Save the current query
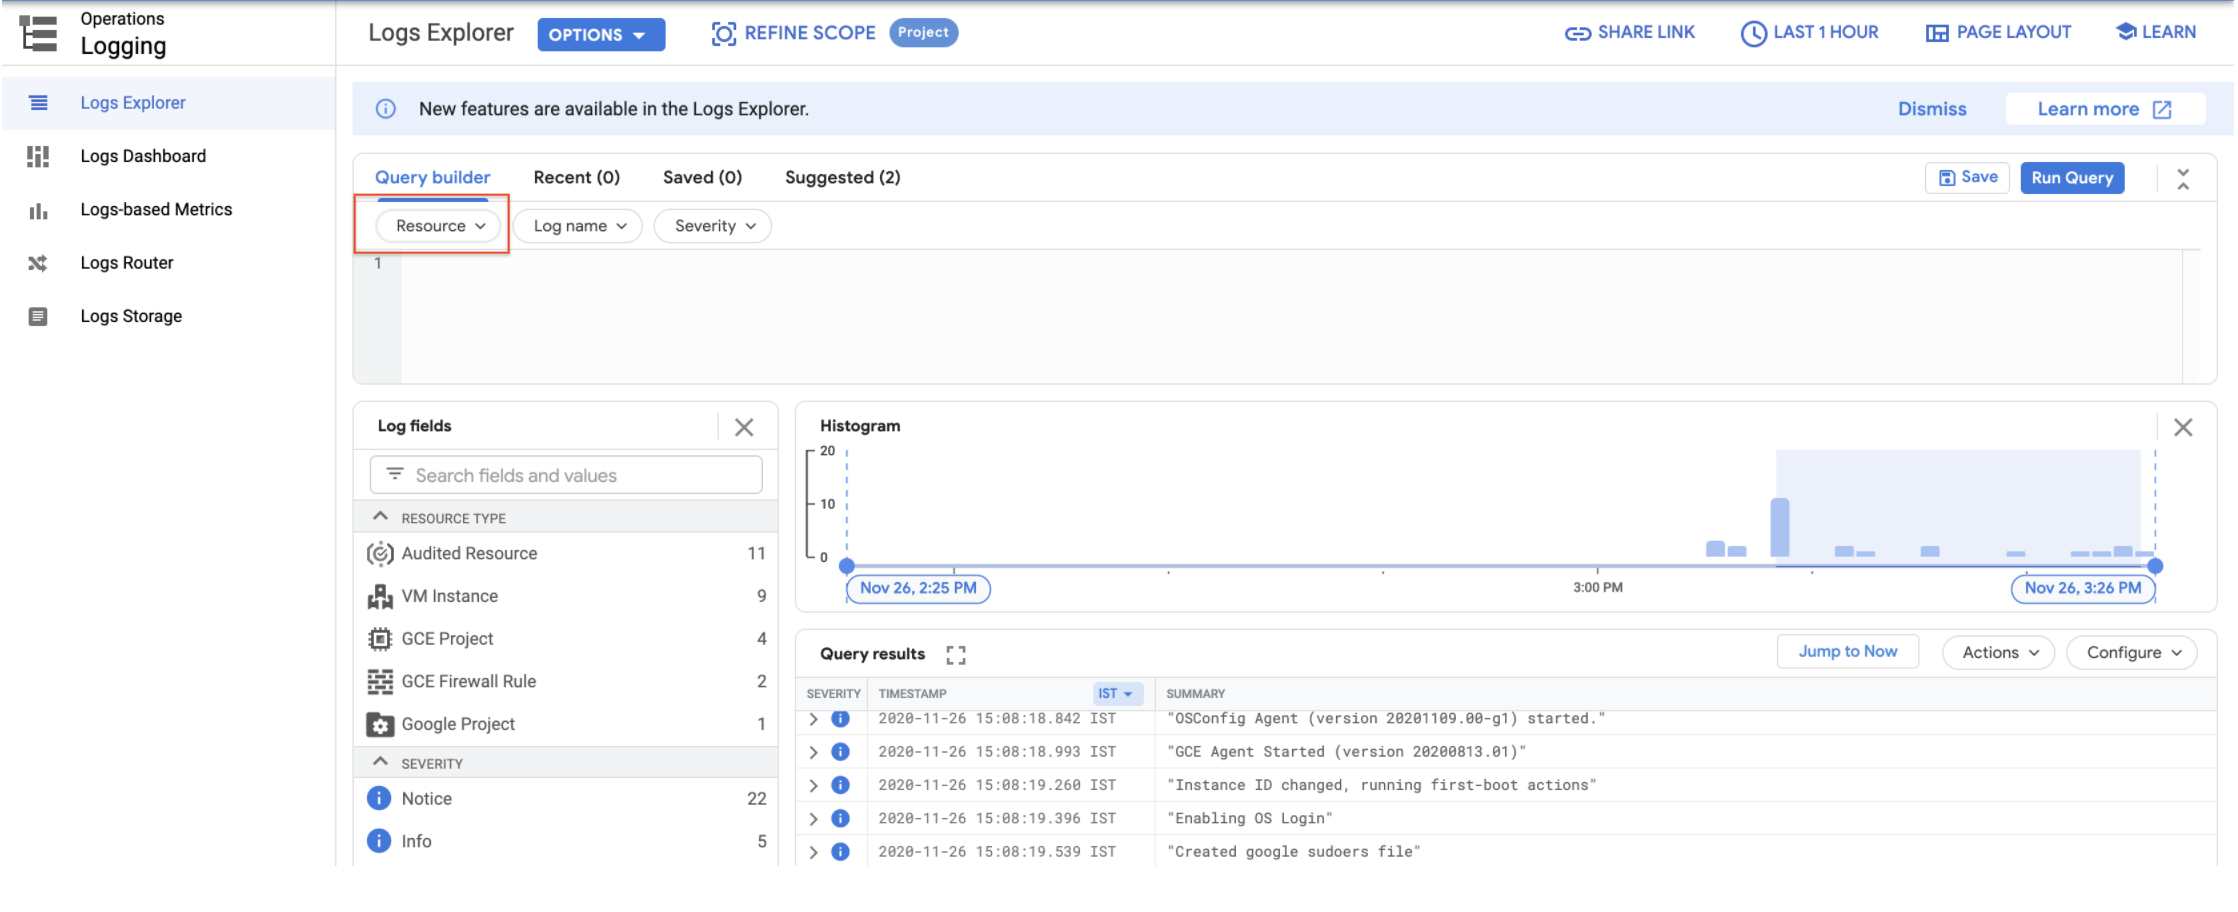Viewport: 2238px width, 912px height. point(1967,178)
